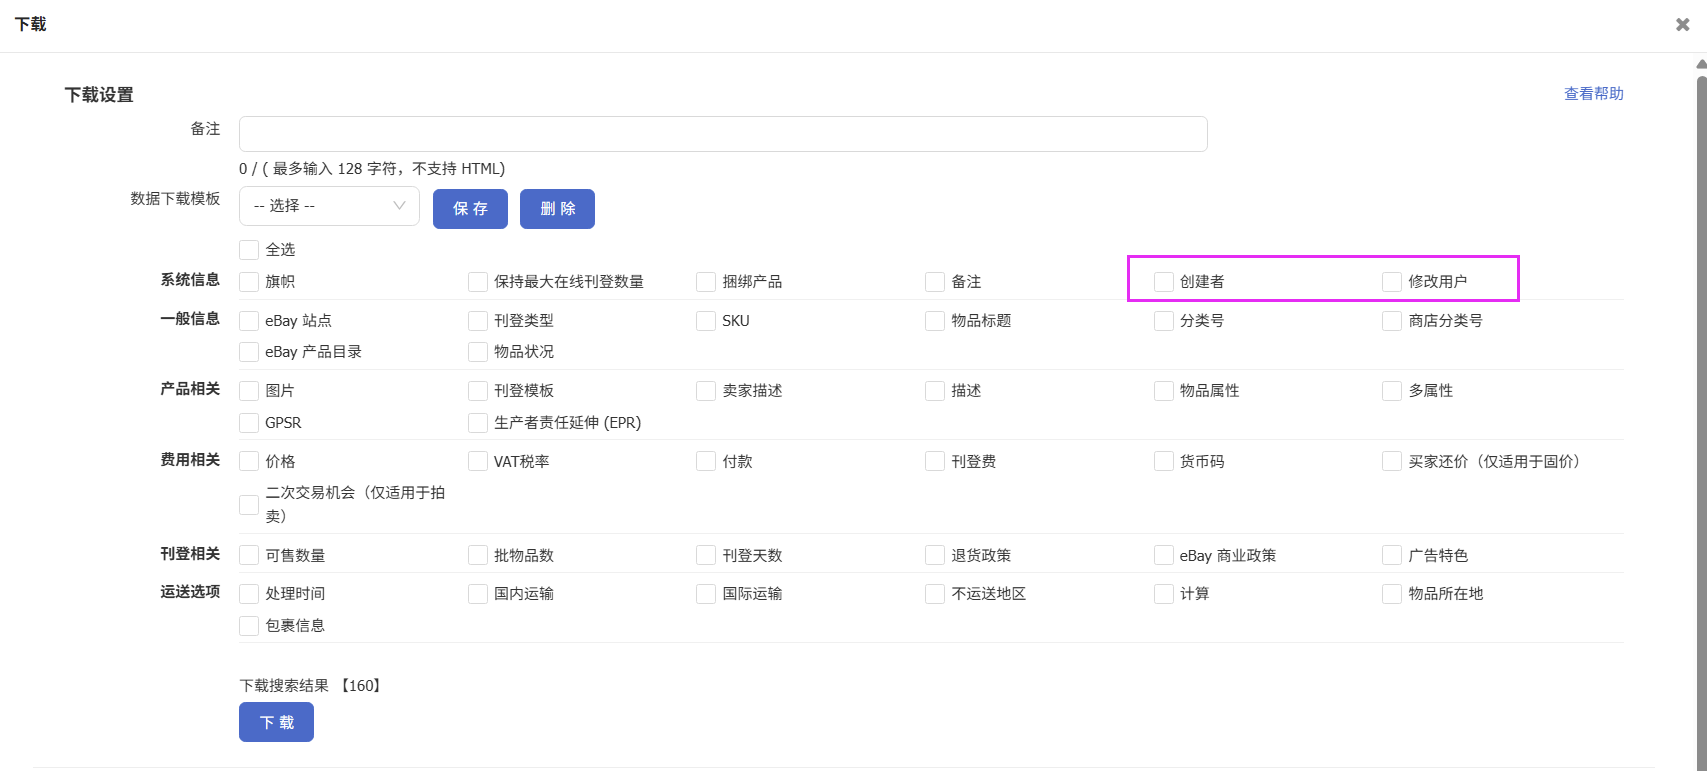Close the 下载 dialog with the X icon
1707x771 pixels.
[x=1683, y=25]
